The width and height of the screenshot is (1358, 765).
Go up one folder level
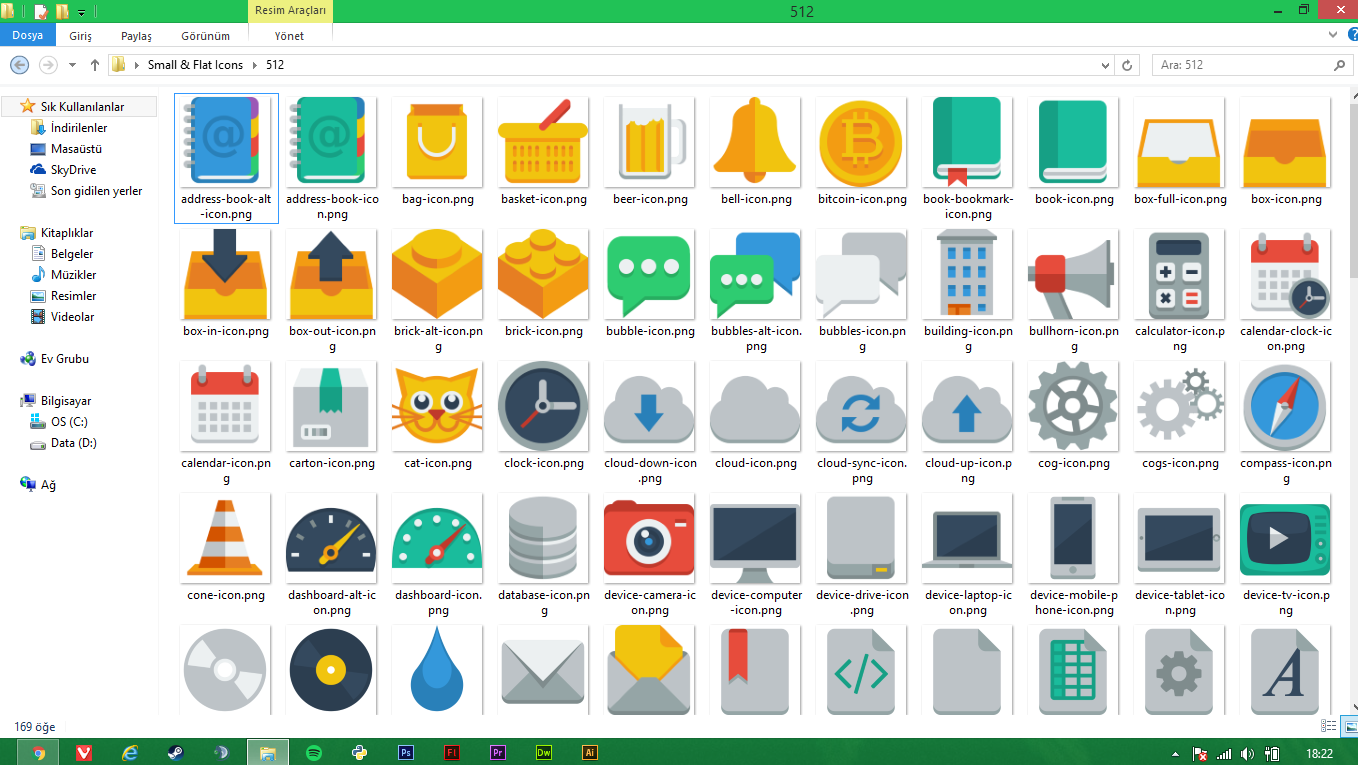pyautogui.click(x=95, y=65)
